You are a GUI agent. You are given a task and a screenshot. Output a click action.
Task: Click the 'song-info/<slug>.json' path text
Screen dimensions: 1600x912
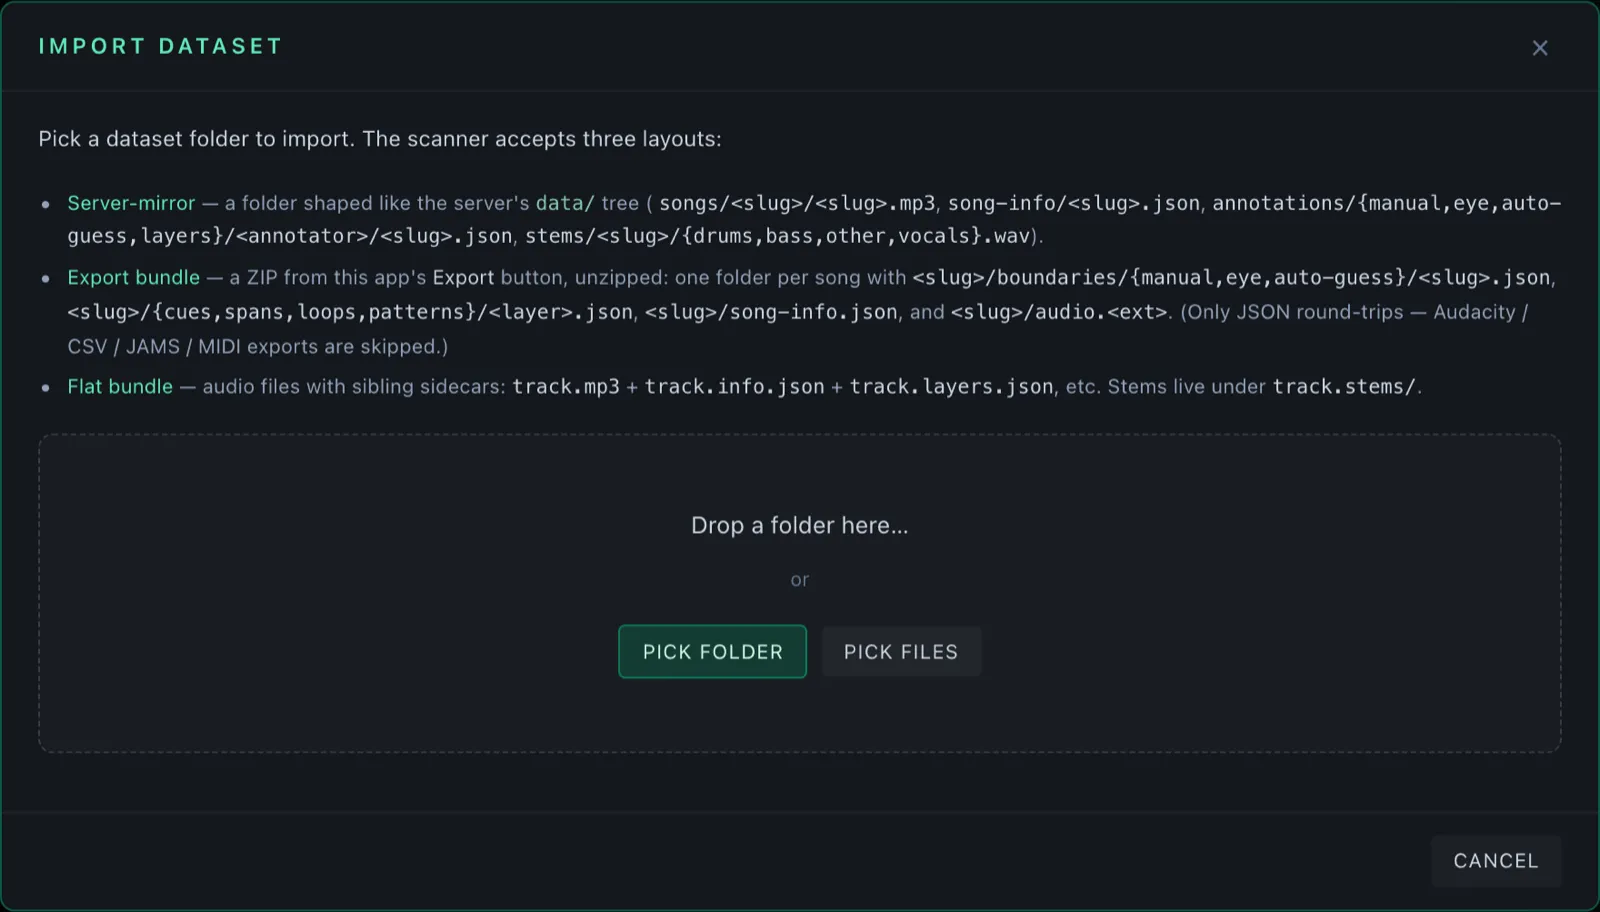coord(1074,203)
